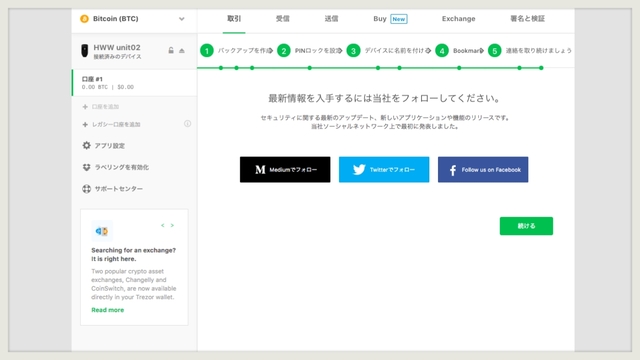Image resolution: width=640 pixels, height=360 pixels.
Task: Select the 口座 #1 account
Action: coord(135,83)
